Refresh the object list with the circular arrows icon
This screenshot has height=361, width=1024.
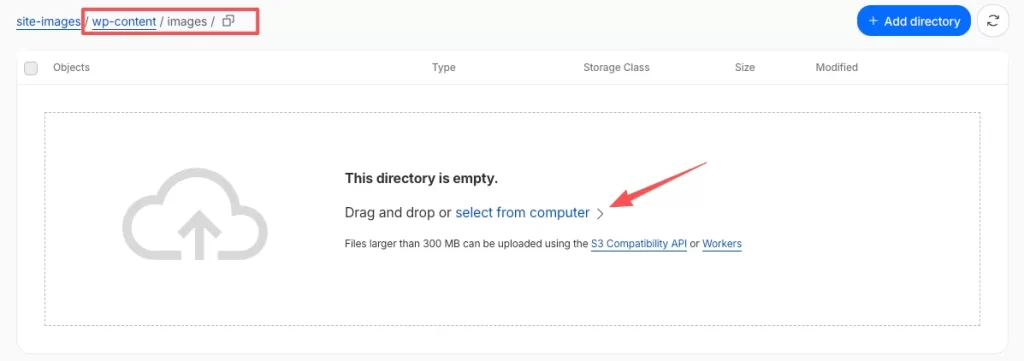pyautogui.click(x=993, y=21)
